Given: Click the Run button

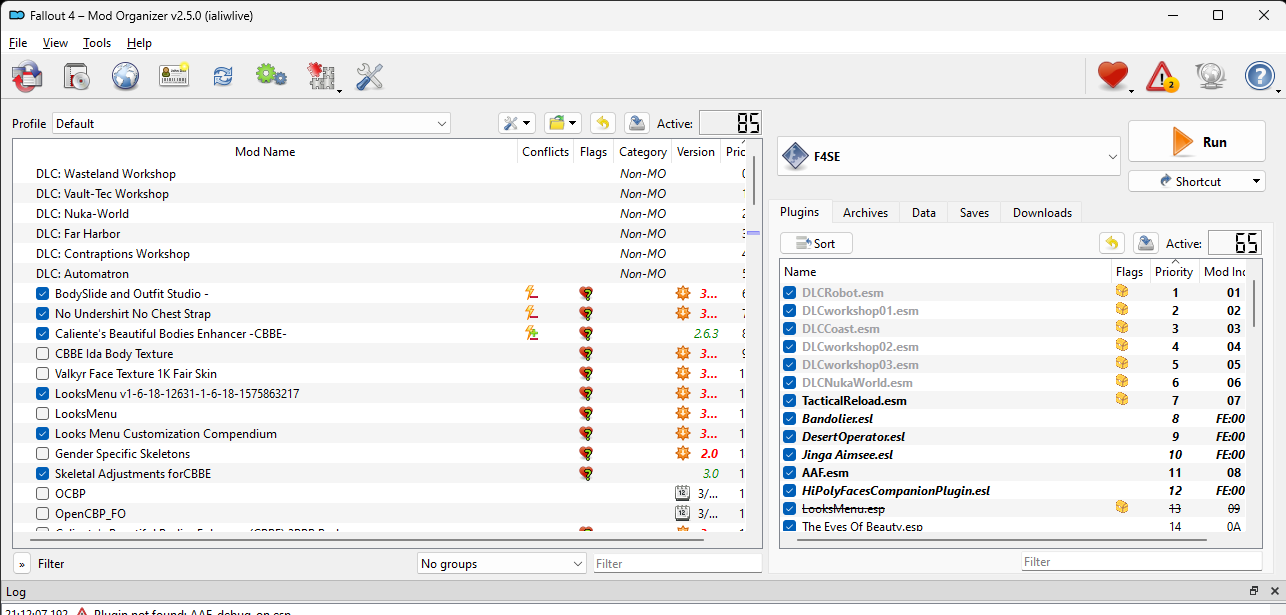Looking at the screenshot, I should (1196, 141).
